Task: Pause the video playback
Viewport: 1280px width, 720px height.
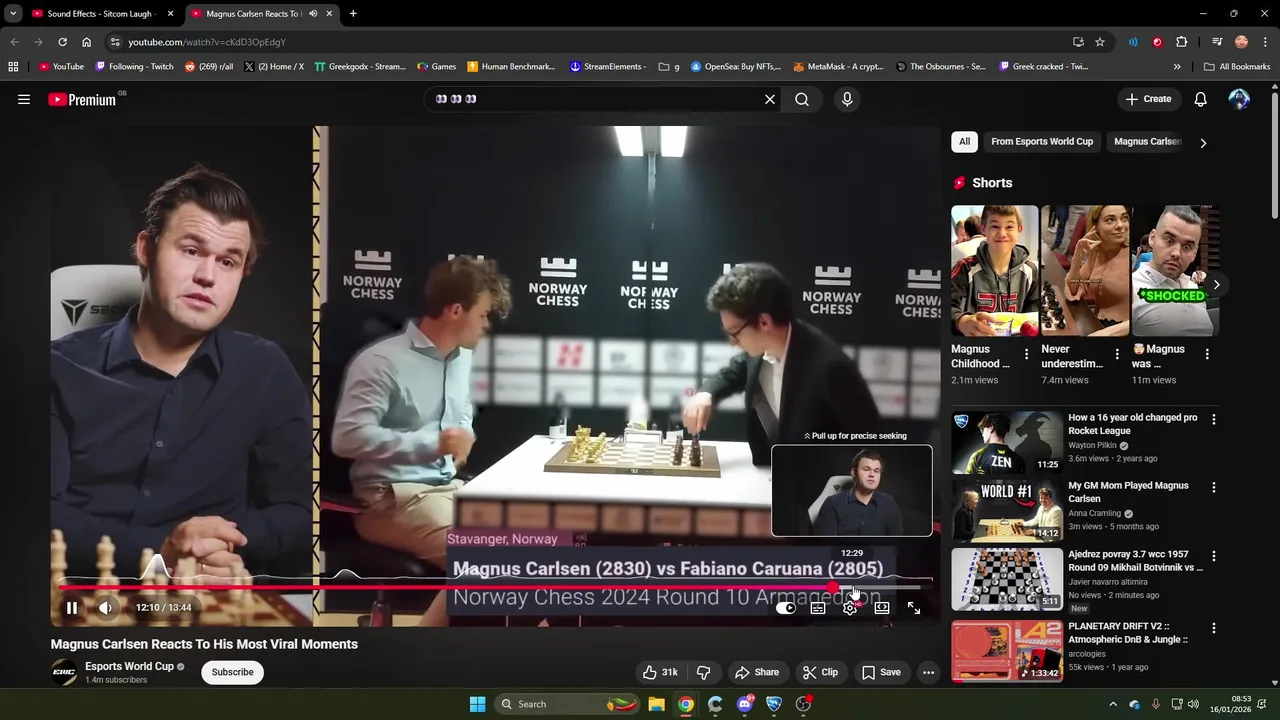Action: point(72,607)
